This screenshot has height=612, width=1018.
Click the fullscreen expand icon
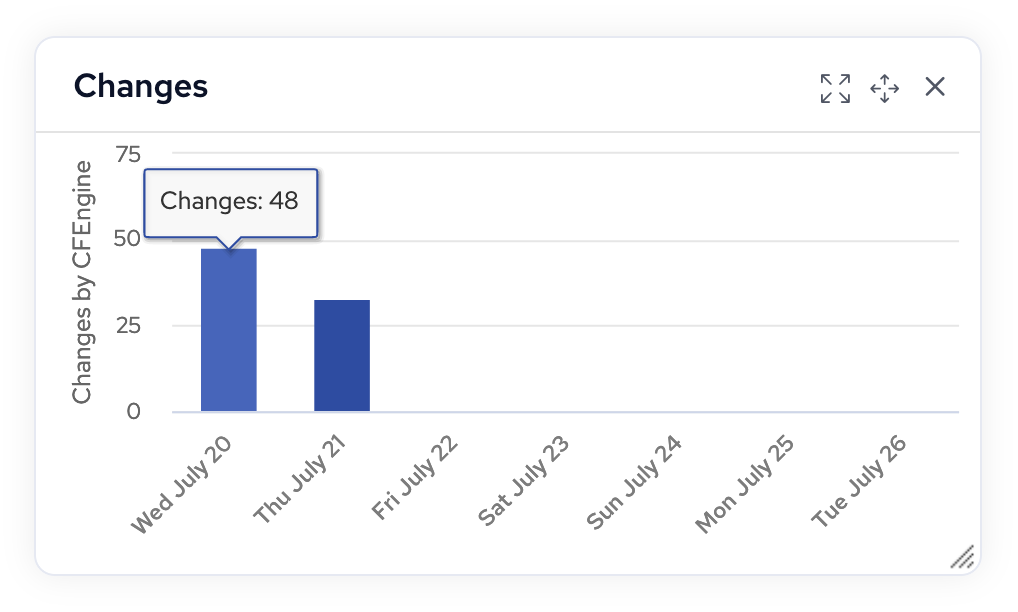pyautogui.click(x=834, y=87)
